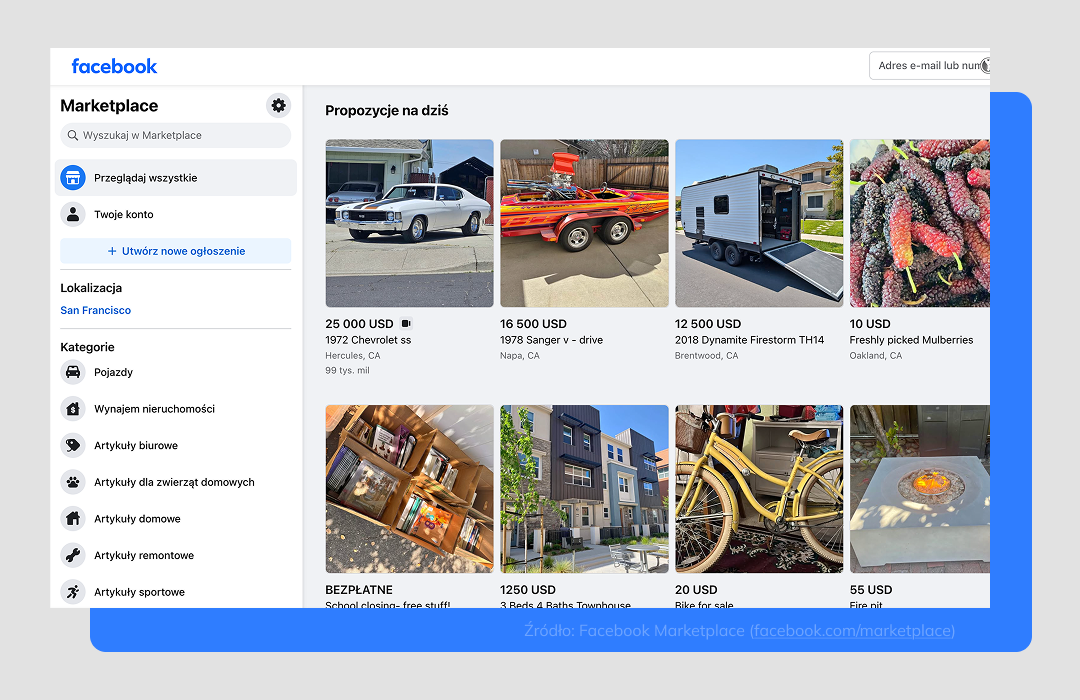This screenshot has width=1080, height=700.
Task: Click the 1250 USD price
Action: click(528, 590)
